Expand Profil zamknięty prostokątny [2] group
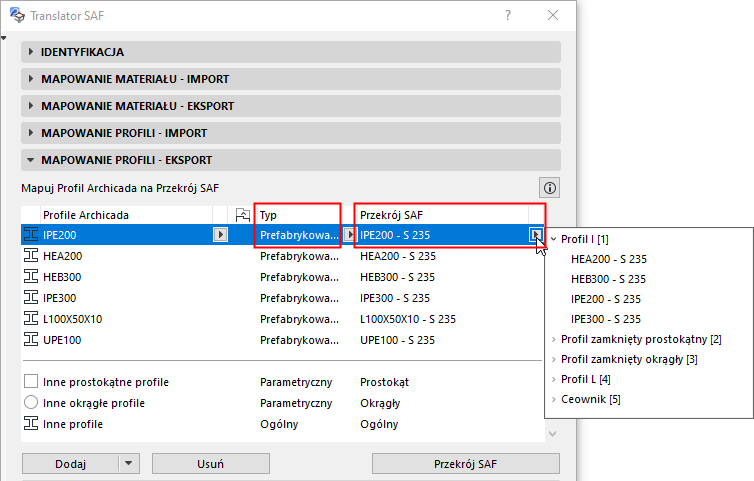The width and height of the screenshot is (754, 481). coord(554,339)
